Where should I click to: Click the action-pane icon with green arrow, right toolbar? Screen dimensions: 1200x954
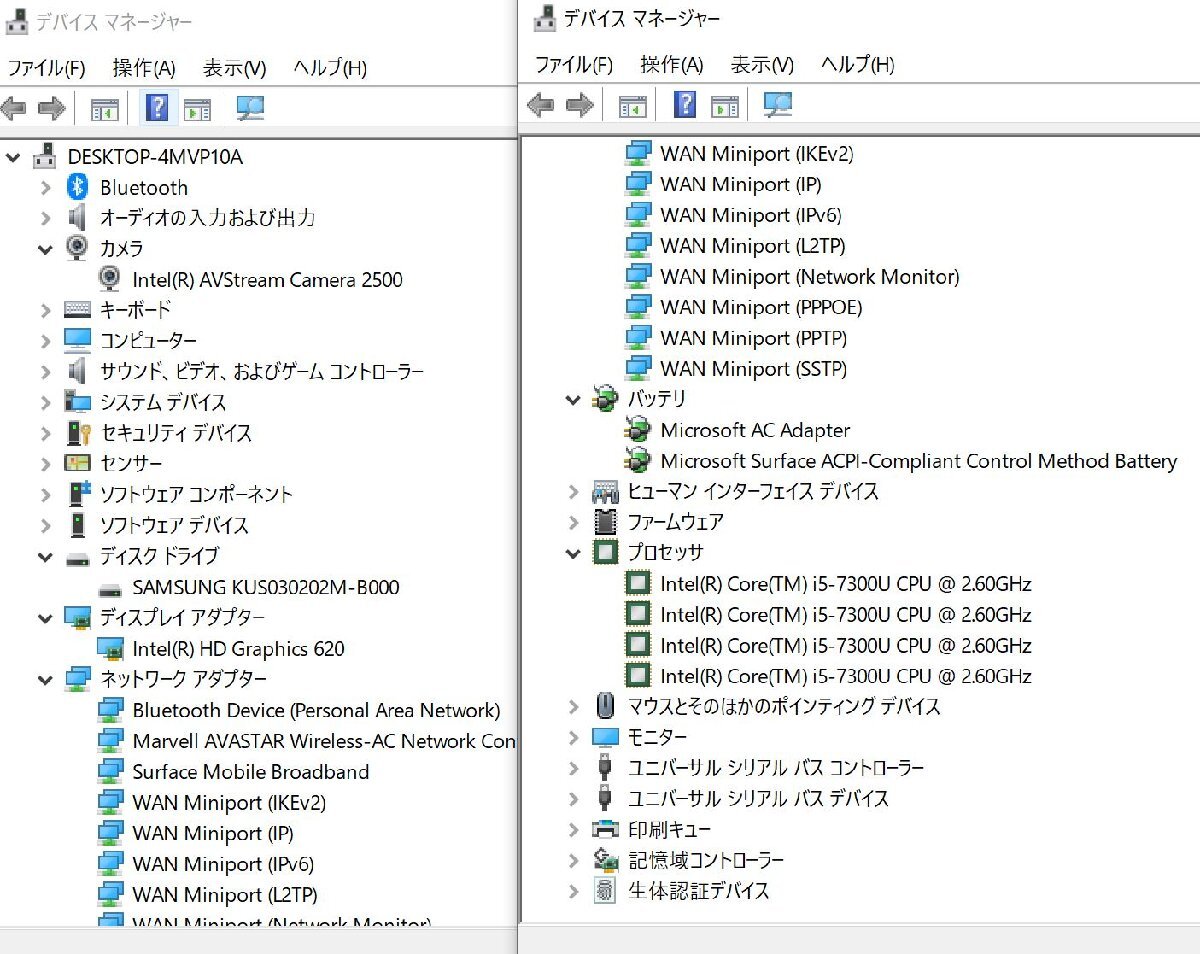[x=725, y=105]
